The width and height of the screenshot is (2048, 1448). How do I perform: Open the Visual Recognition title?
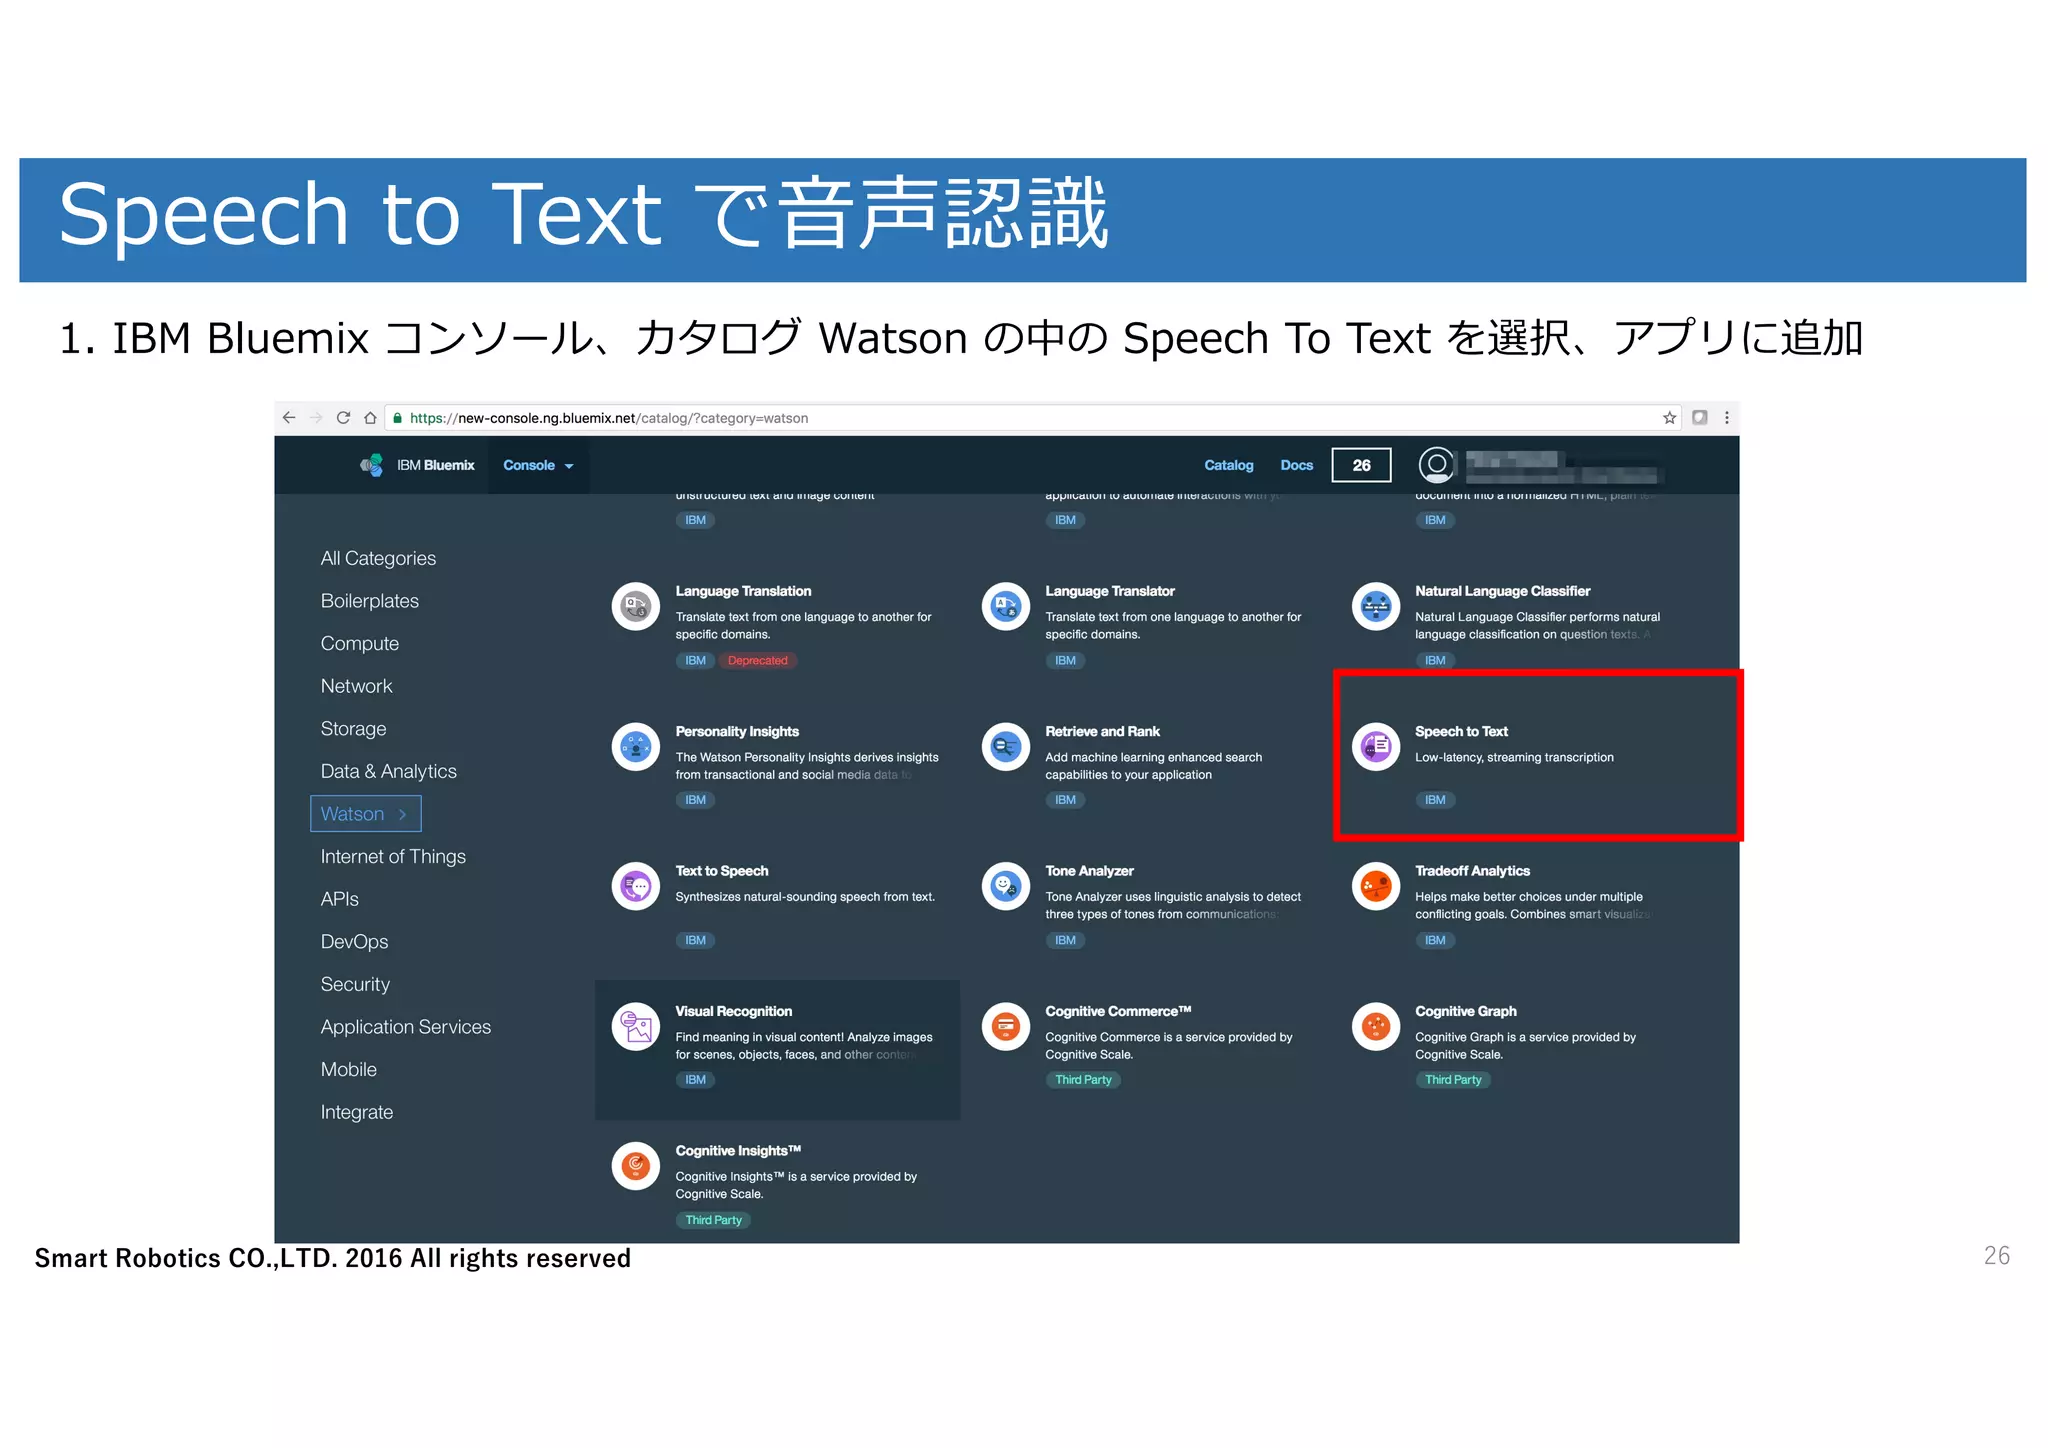click(733, 1011)
